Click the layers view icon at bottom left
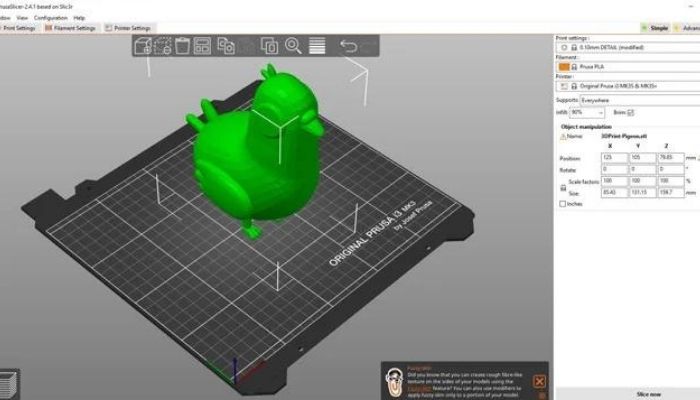Image resolution: width=700 pixels, height=400 pixels. tap(8, 384)
